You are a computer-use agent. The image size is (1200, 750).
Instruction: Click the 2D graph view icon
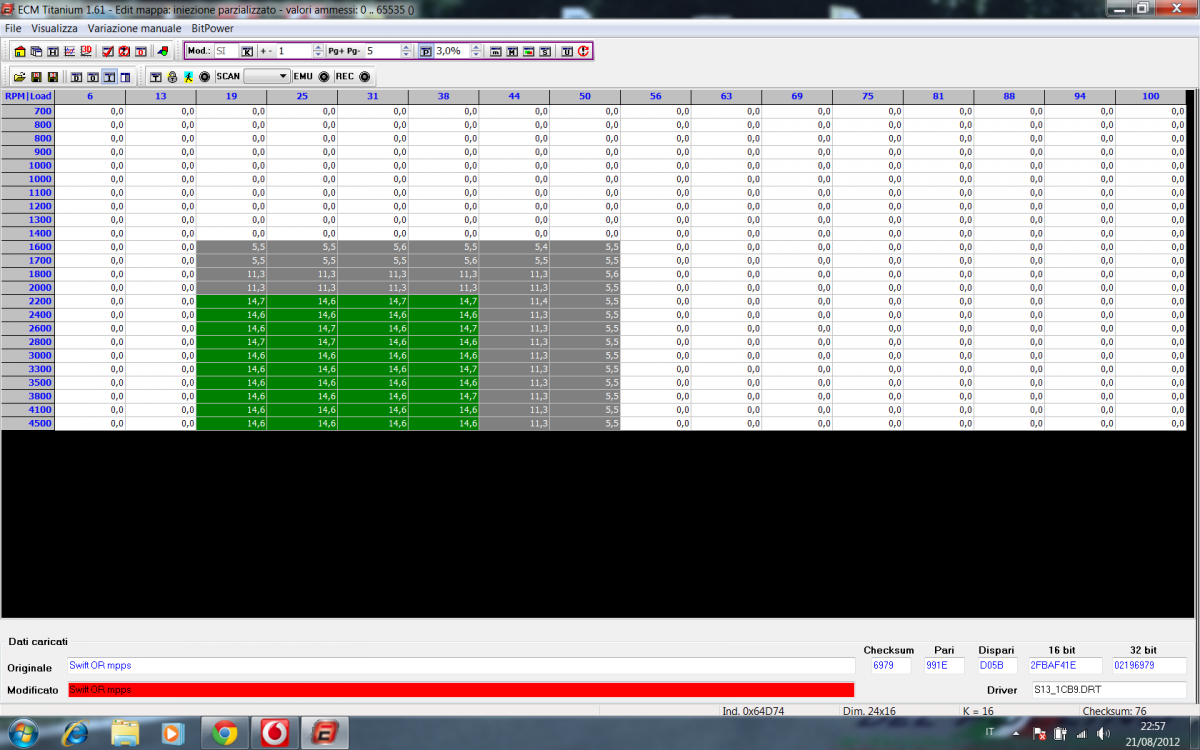(x=70, y=51)
